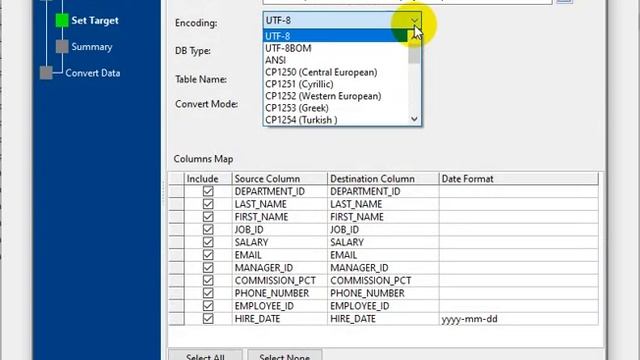640x360 pixels.
Task: Select the HIRE_DATE destination column cell
Action: pyautogui.click(x=383, y=318)
